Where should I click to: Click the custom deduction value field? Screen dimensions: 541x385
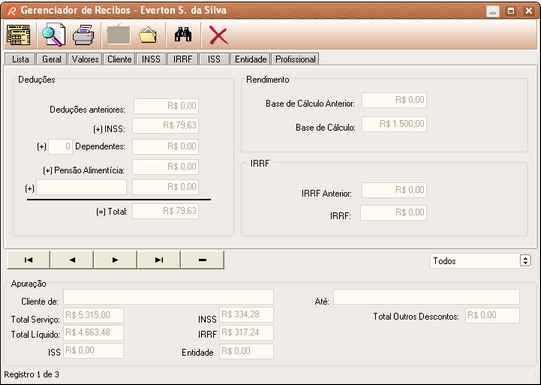pos(165,187)
